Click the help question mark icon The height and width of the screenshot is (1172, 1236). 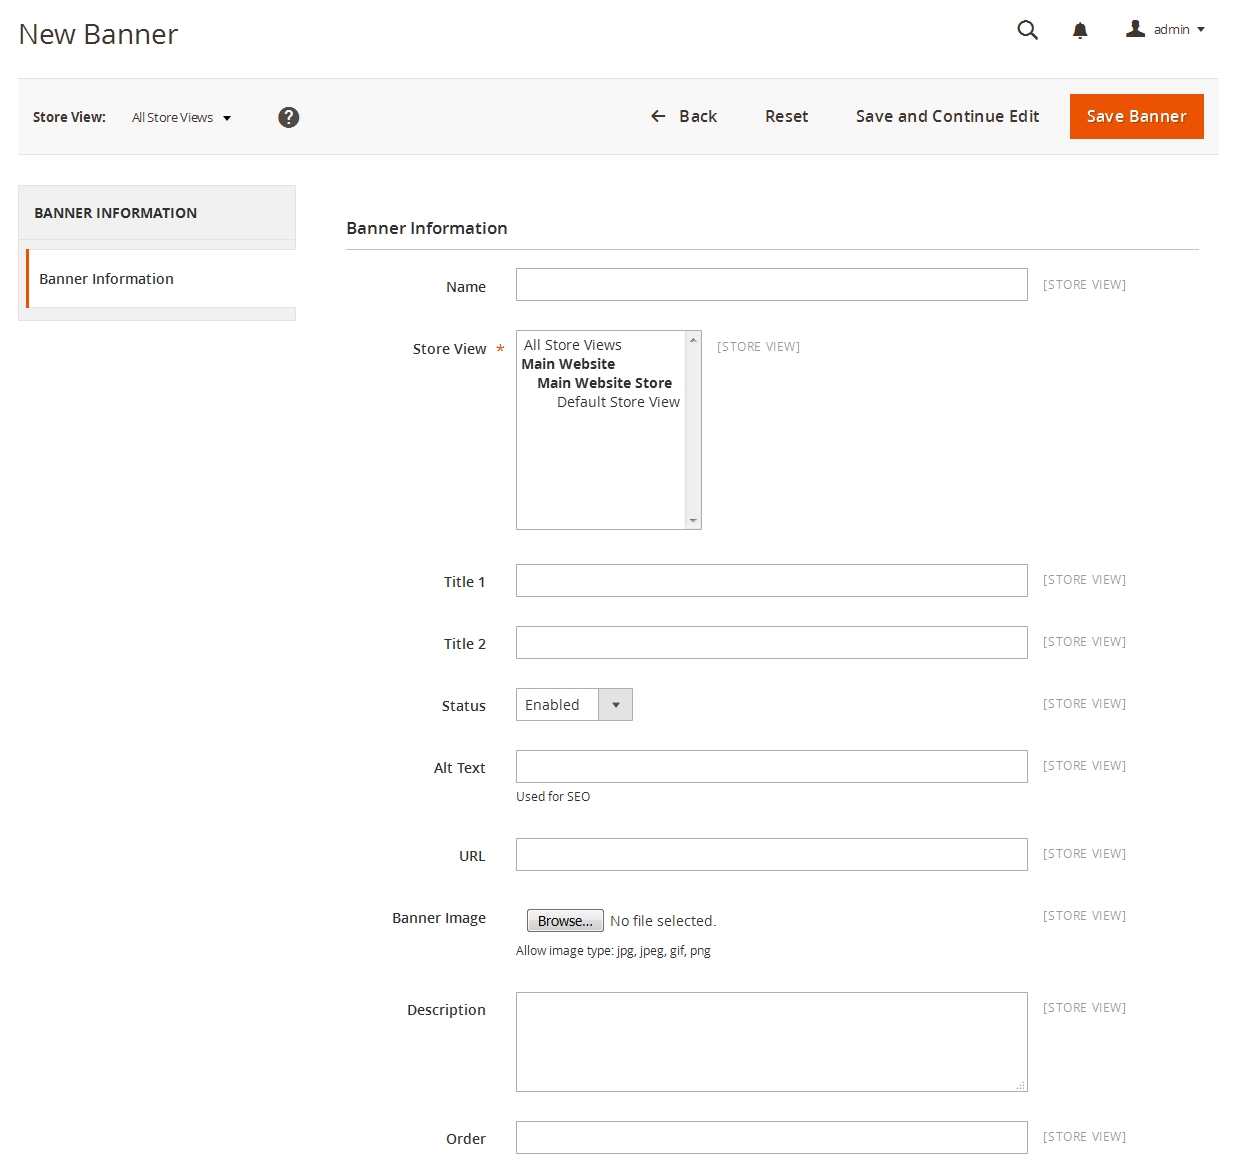tap(289, 117)
